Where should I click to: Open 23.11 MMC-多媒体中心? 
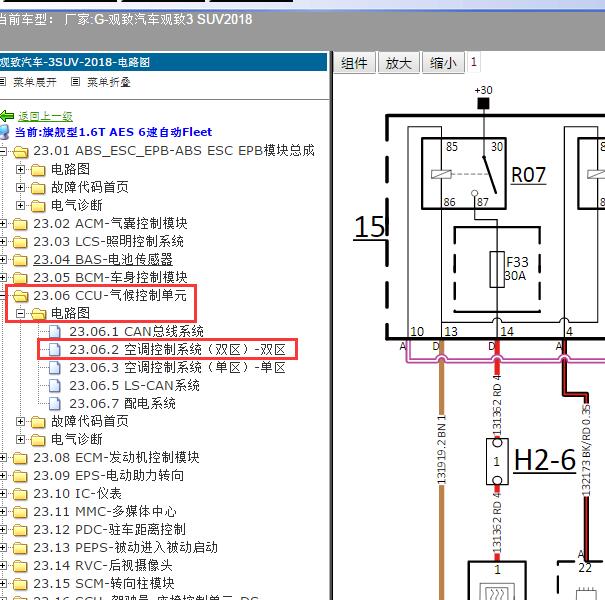point(105,511)
